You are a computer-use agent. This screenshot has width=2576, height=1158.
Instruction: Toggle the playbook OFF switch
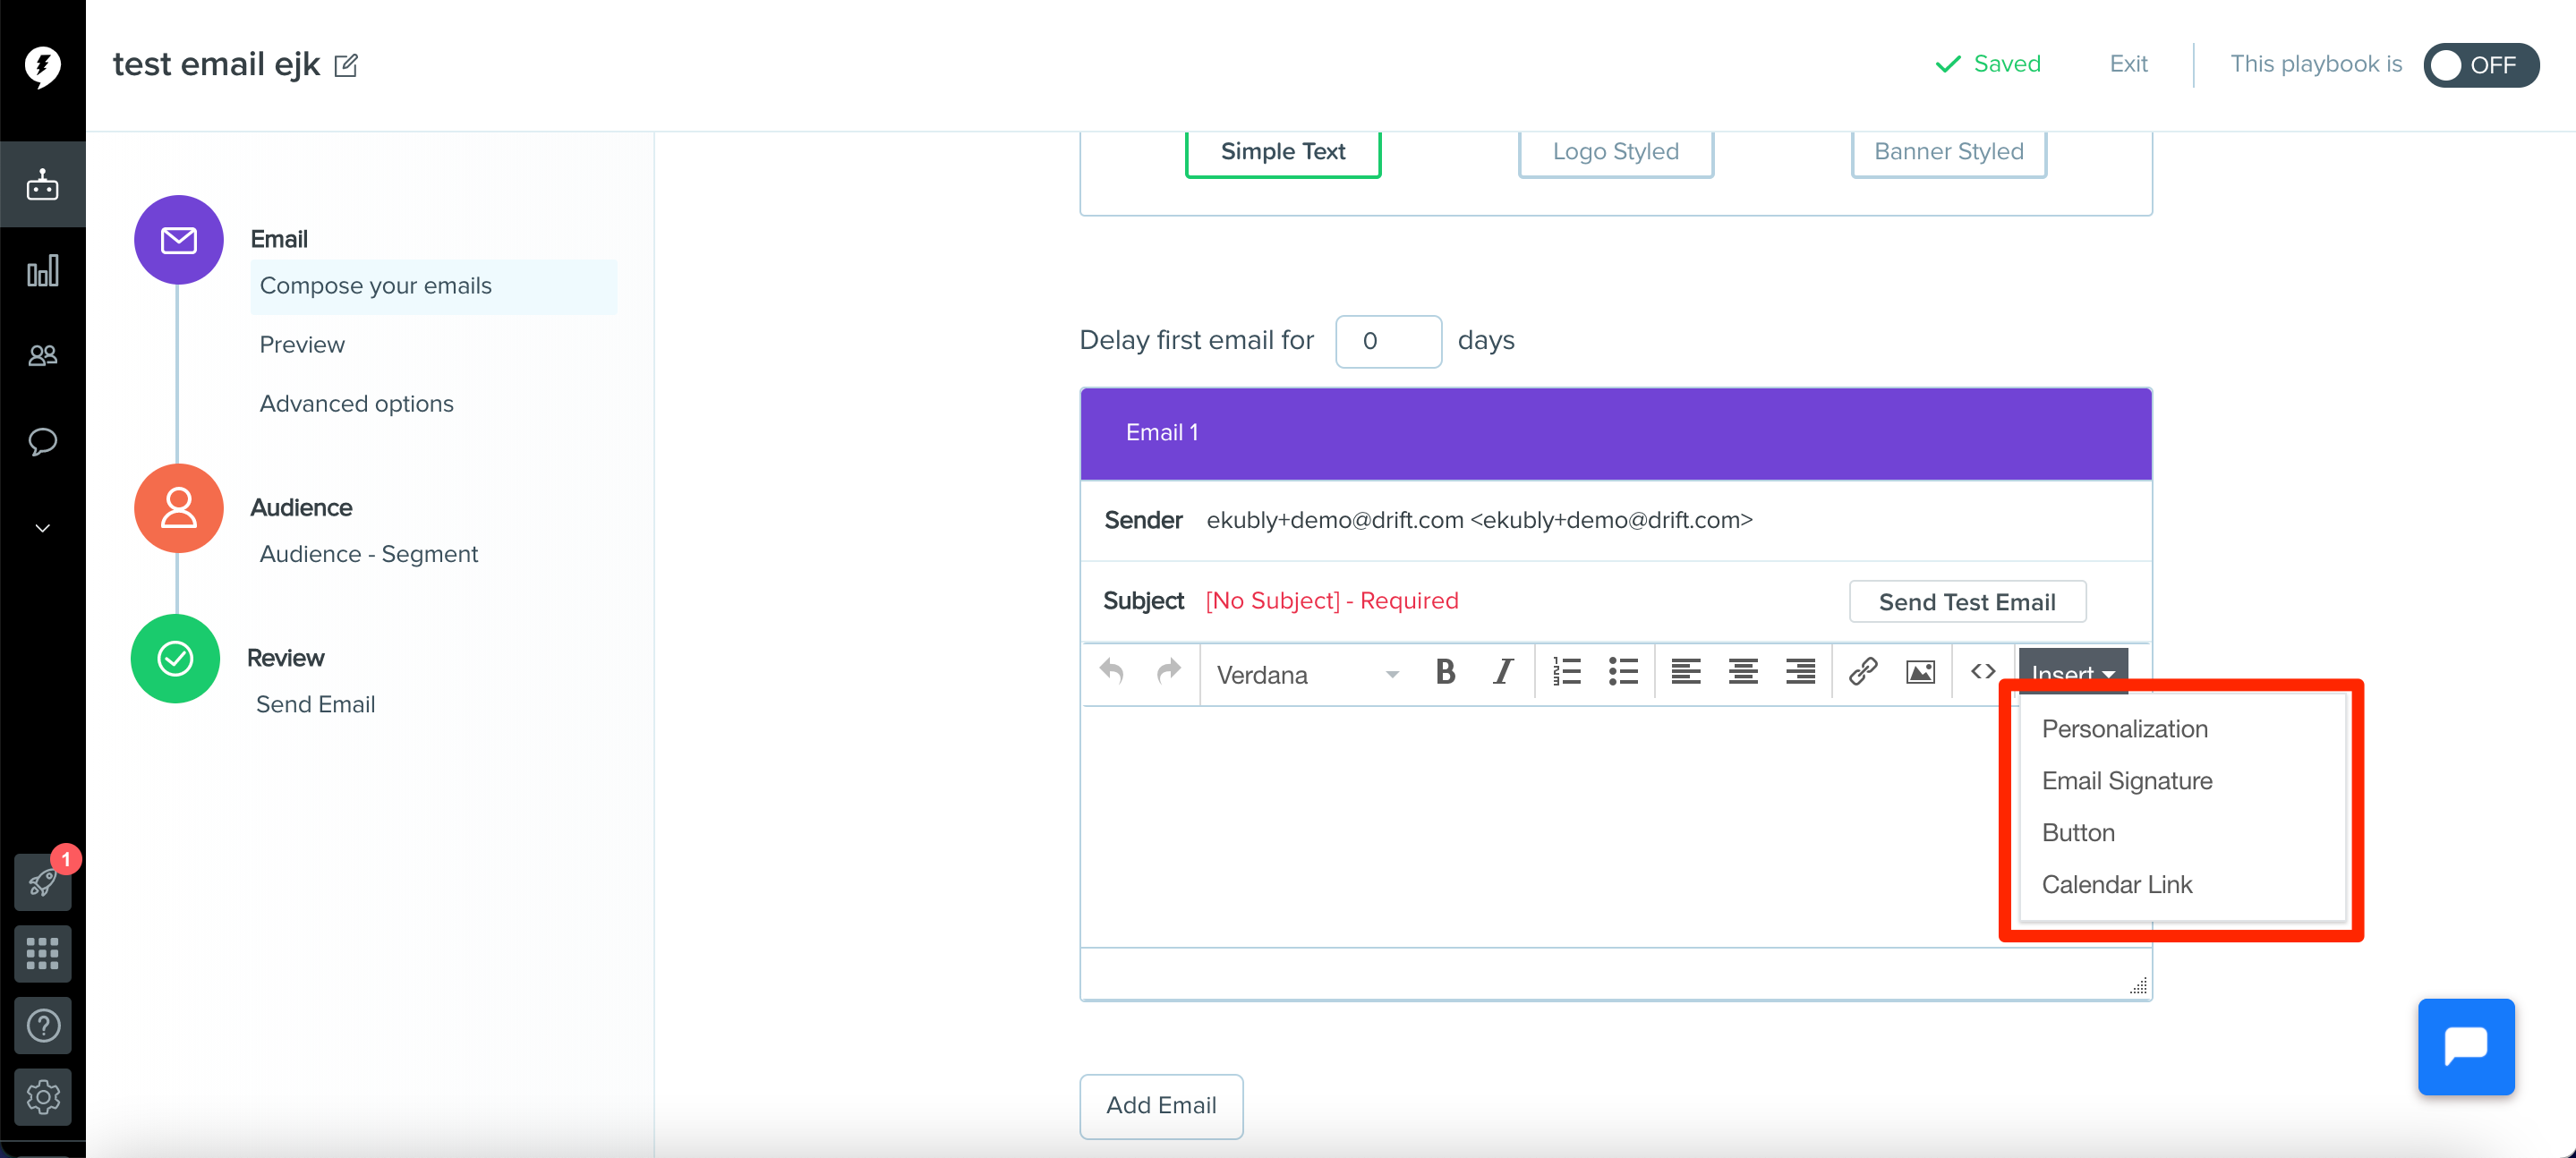tap(2481, 65)
